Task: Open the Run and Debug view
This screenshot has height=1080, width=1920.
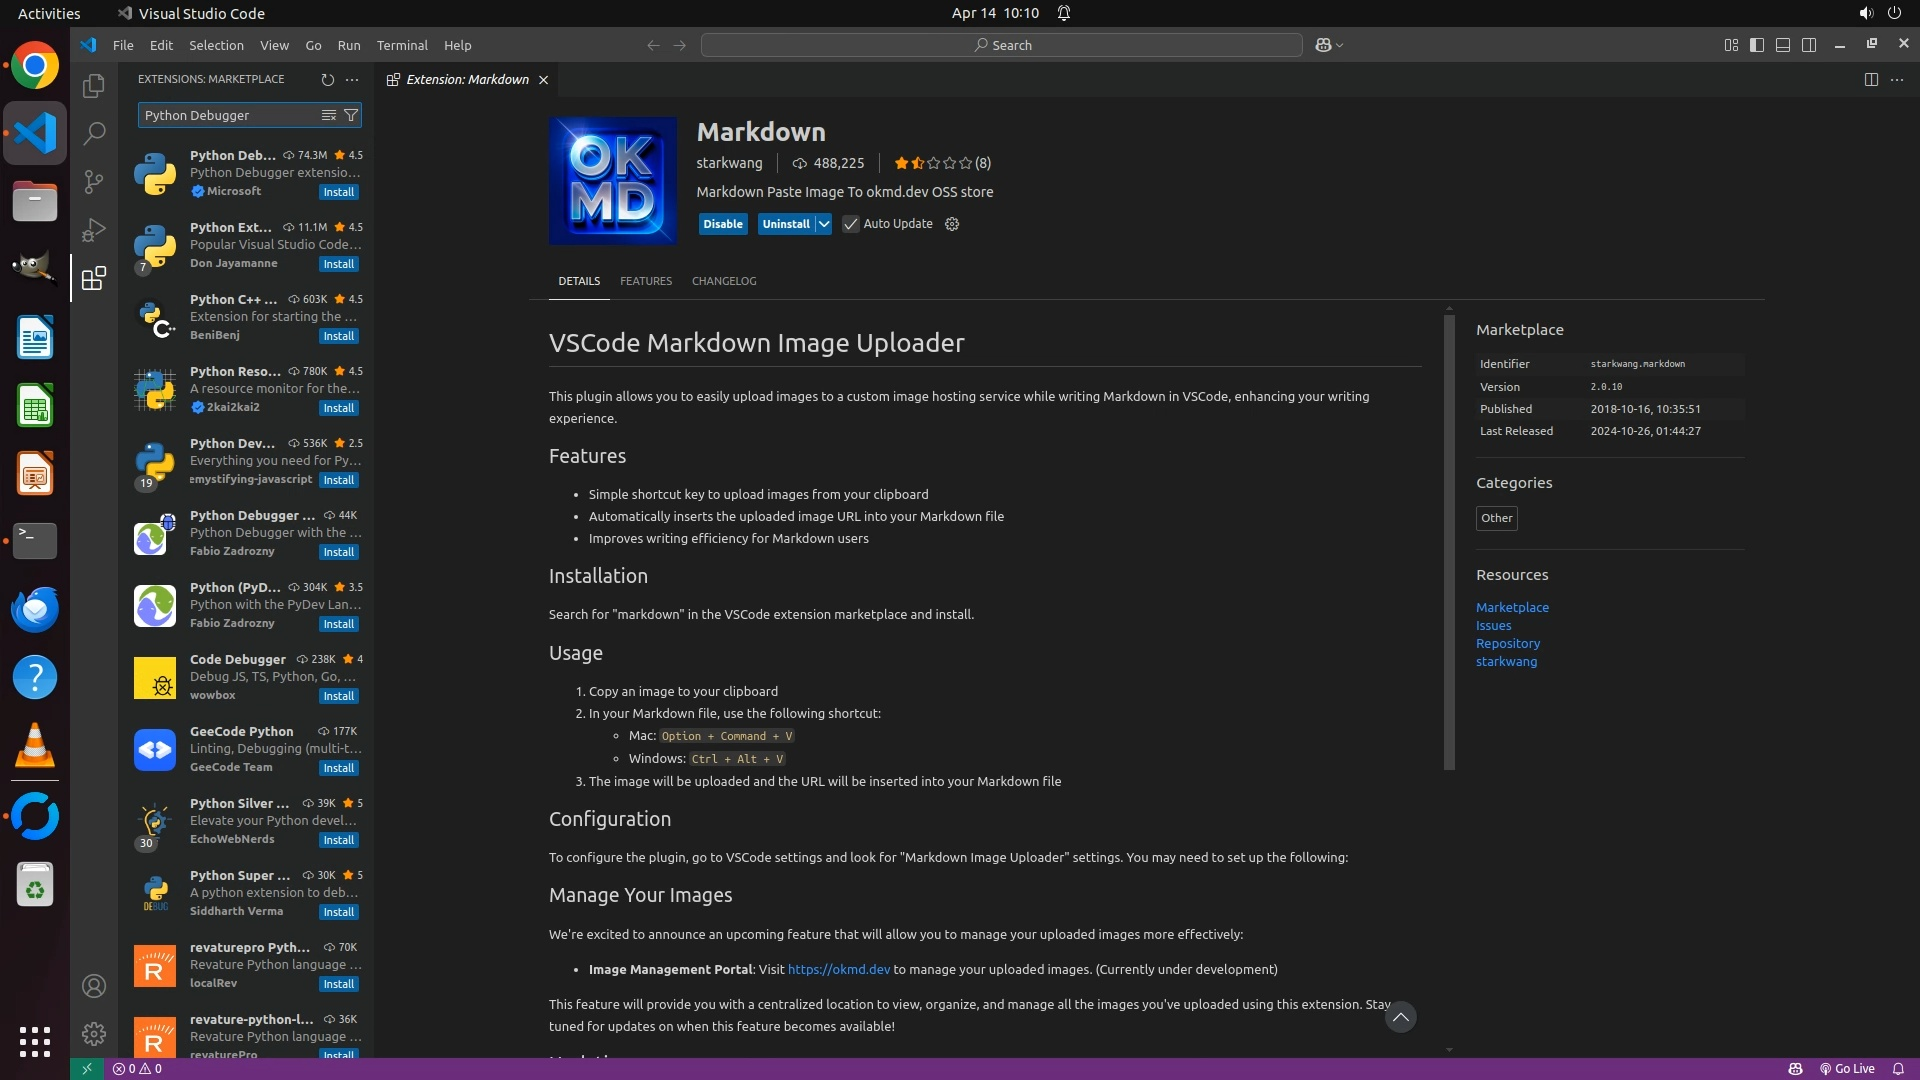Action: (x=94, y=230)
